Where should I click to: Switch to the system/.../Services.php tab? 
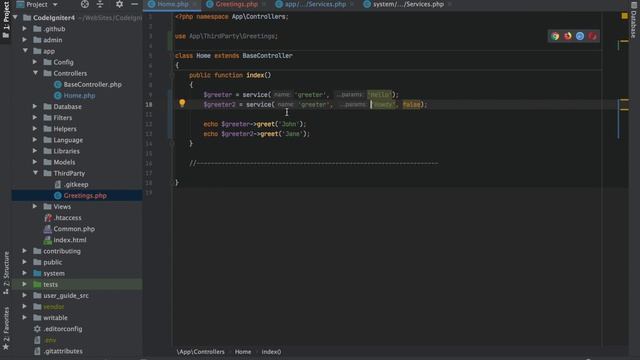point(408,4)
